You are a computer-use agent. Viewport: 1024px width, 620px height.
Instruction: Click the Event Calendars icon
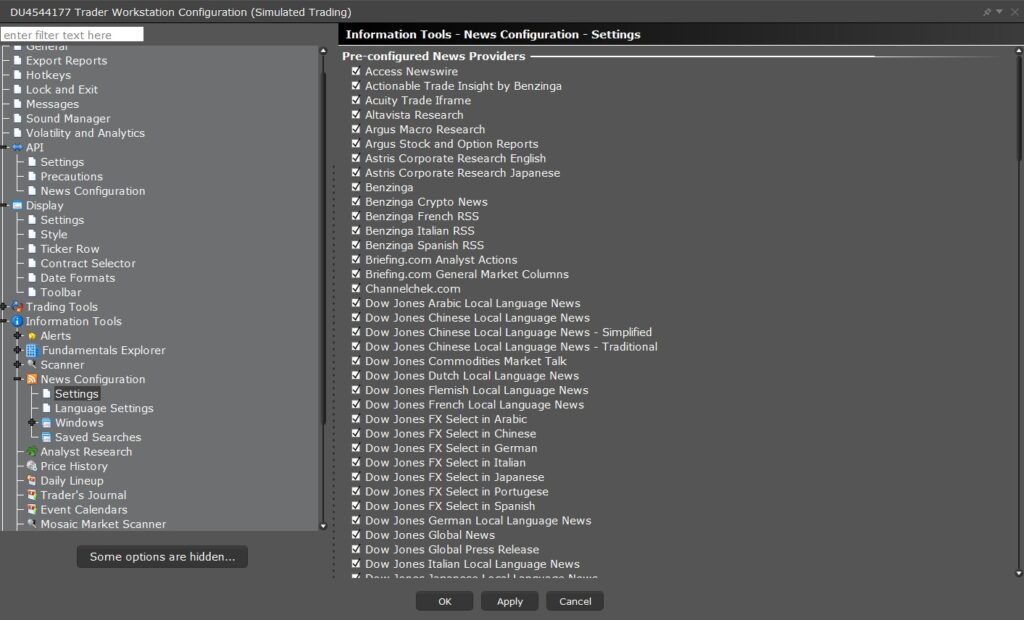pos(31,509)
